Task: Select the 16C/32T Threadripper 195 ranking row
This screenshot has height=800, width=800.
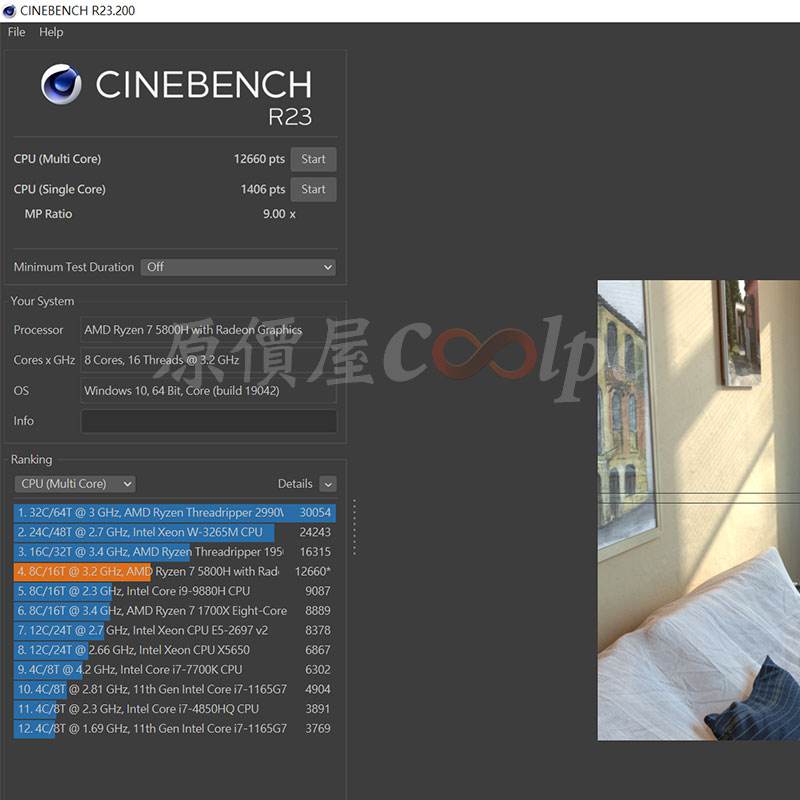Action: 174,552
